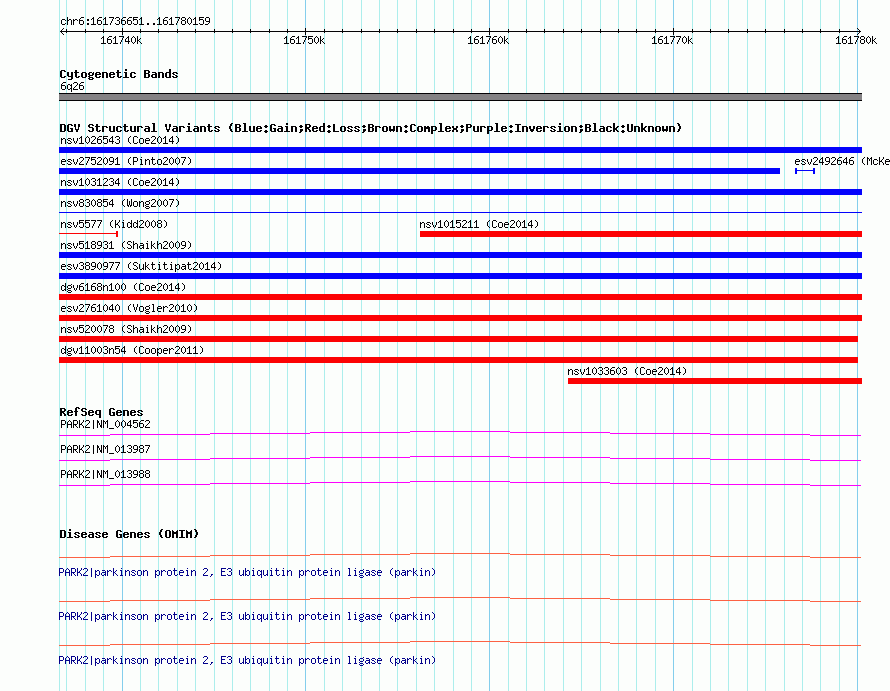Open the third PARK2 parkin OMIM link
Viewport: 890px width, 691px height.
click(x=247, y=660)
